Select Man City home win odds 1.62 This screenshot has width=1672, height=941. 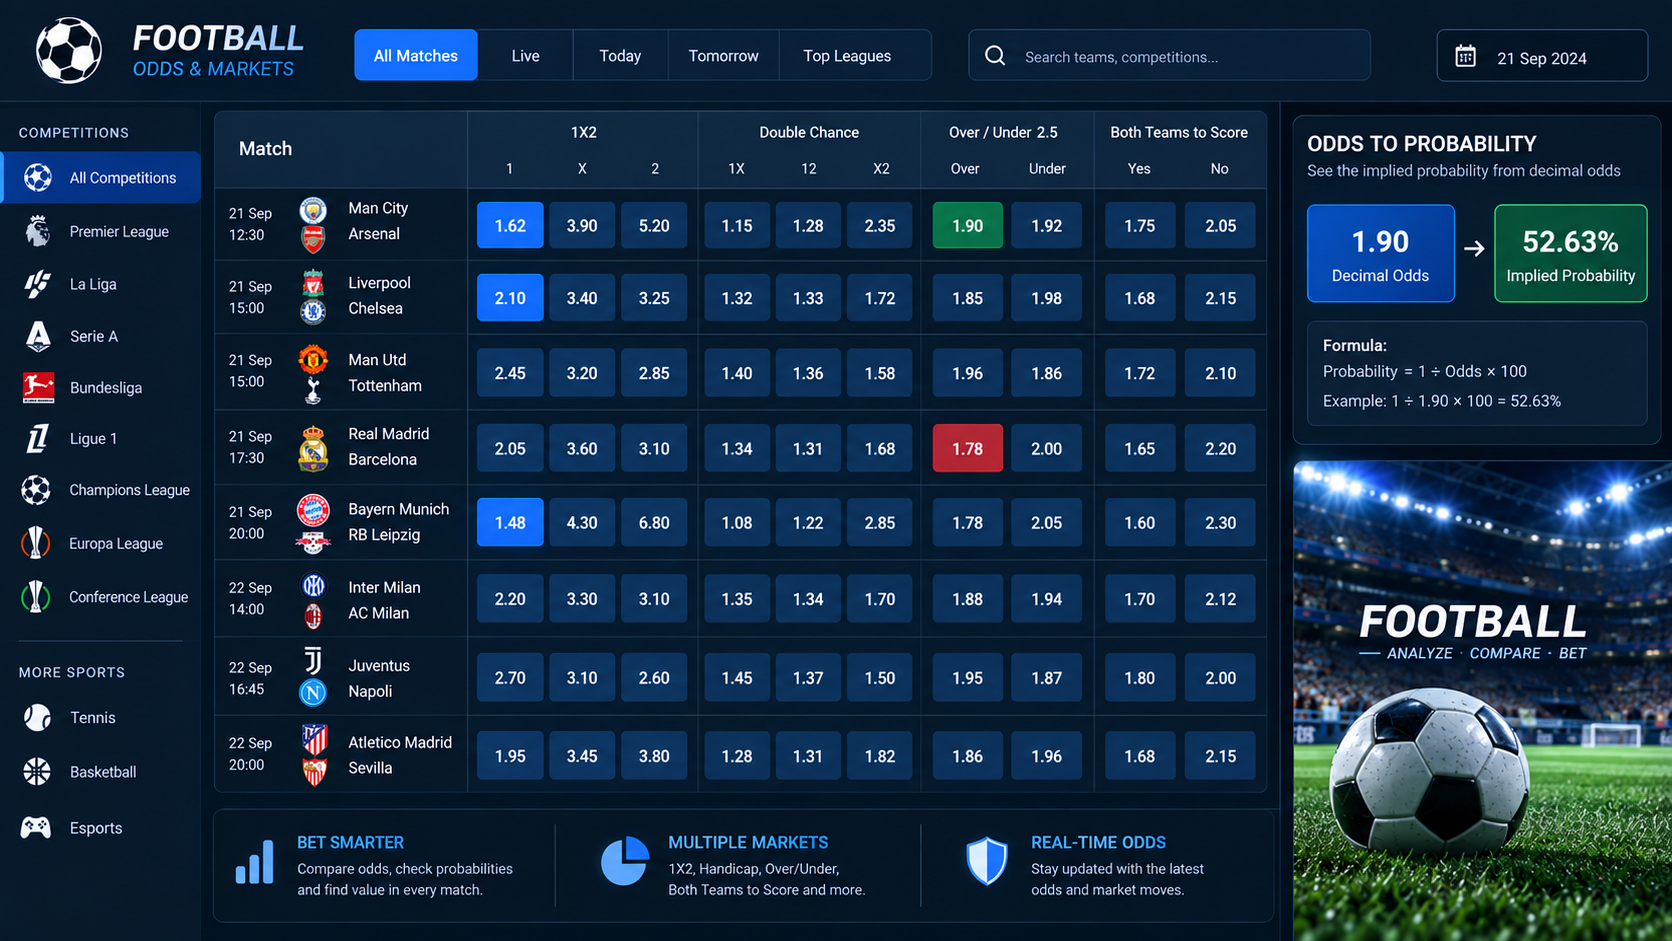click(x=510, y=225)
